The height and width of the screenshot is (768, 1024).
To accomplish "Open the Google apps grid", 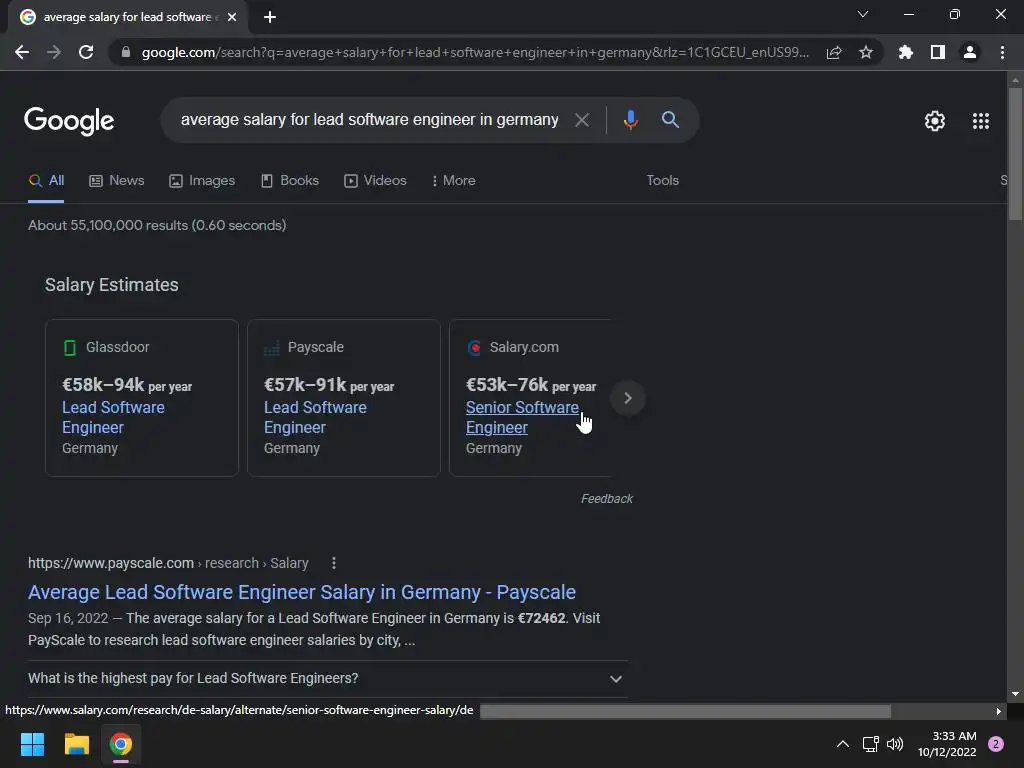I will [980, 121].
